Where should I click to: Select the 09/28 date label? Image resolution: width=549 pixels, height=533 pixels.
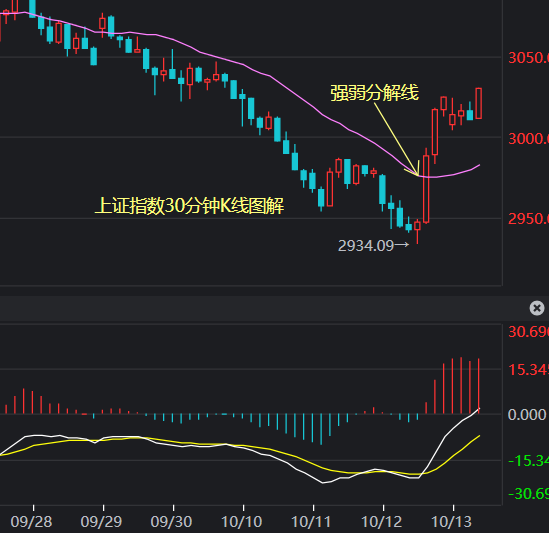point(32,522)
